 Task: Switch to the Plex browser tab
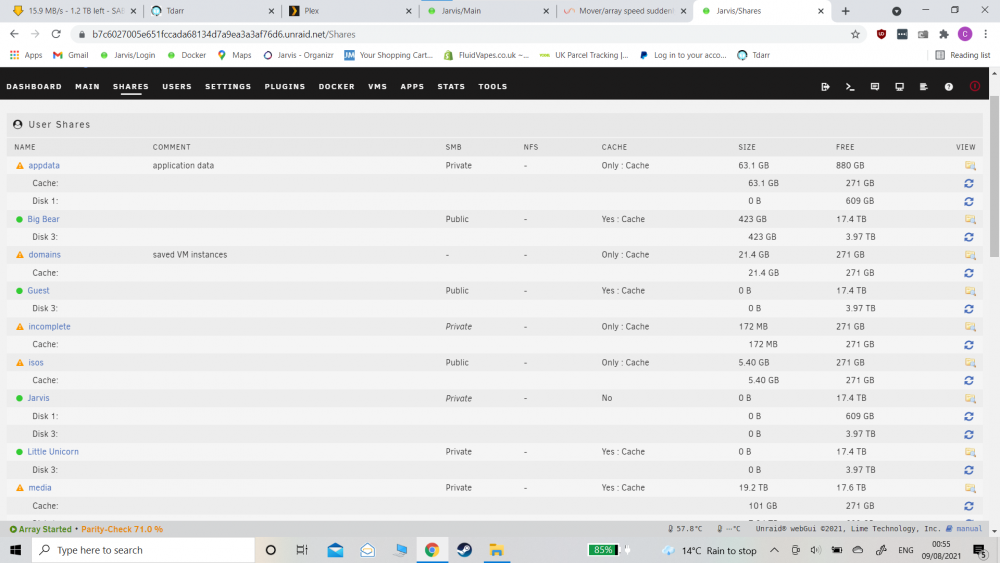[348, 11]
